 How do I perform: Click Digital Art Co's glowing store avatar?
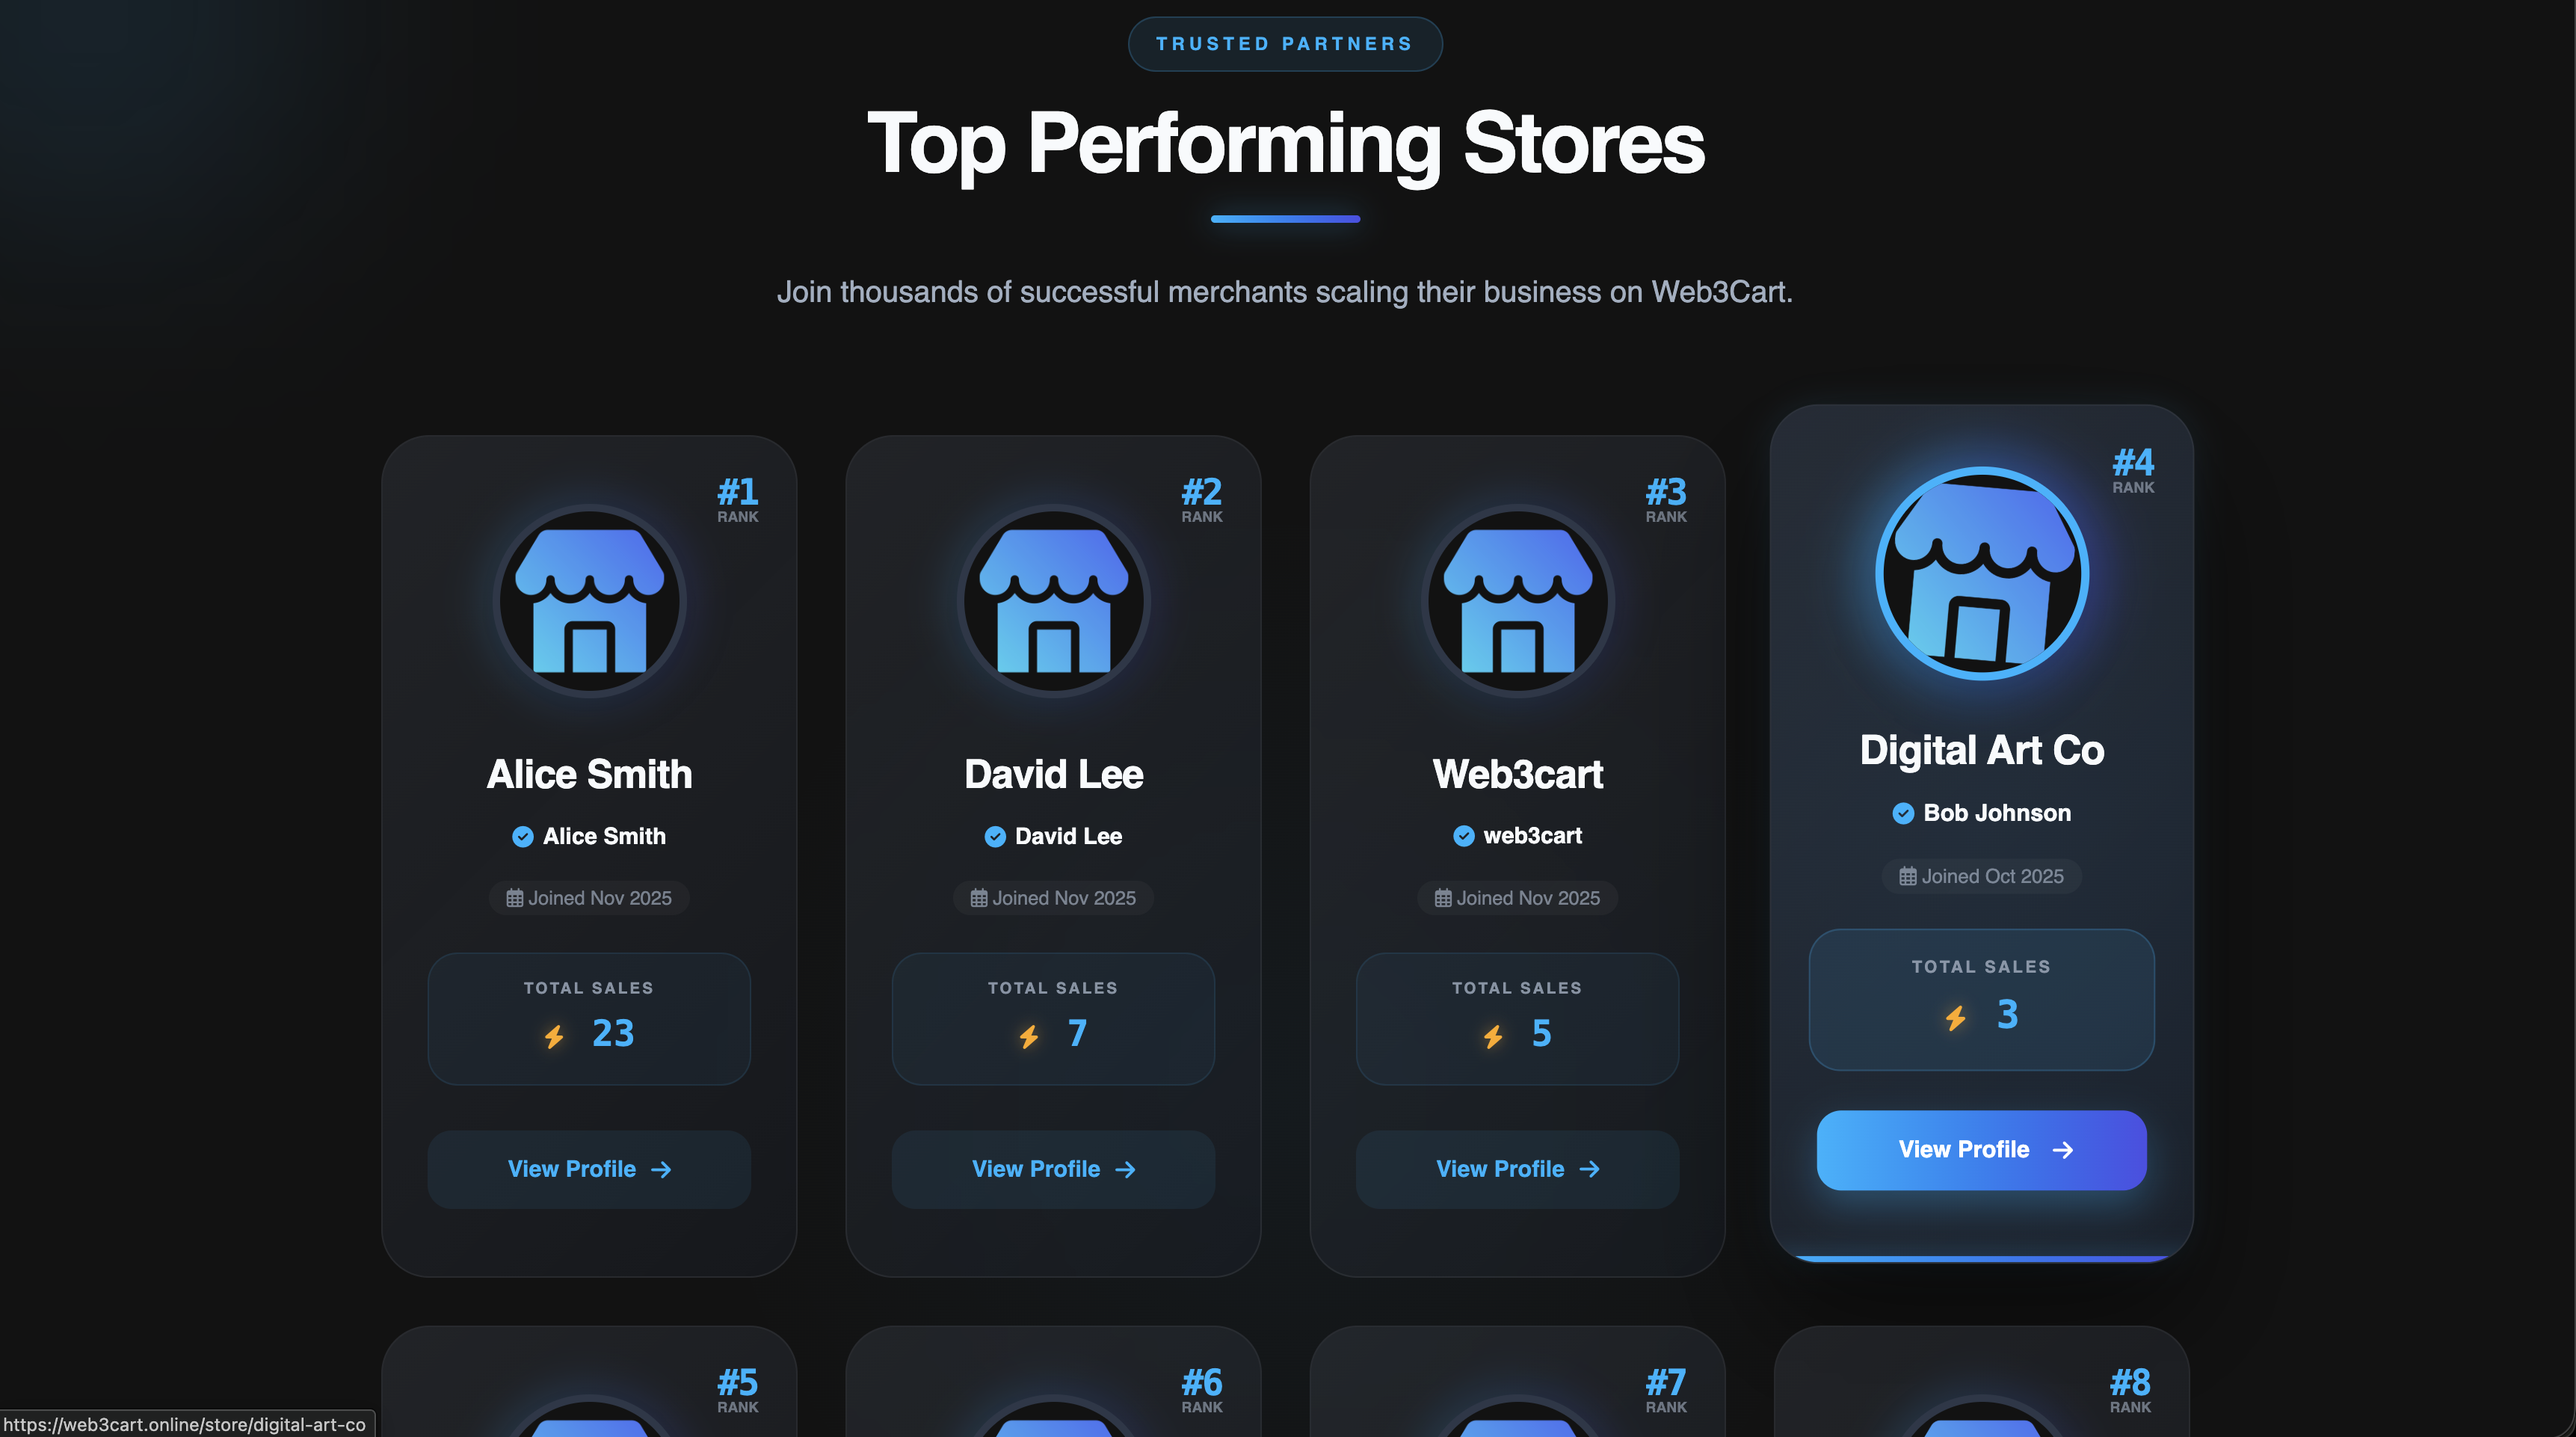(x=1981, y=573)
